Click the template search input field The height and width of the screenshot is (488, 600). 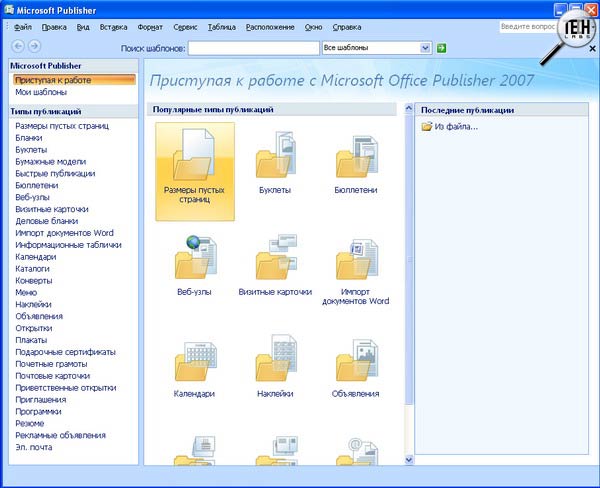[x=254, y=48]
